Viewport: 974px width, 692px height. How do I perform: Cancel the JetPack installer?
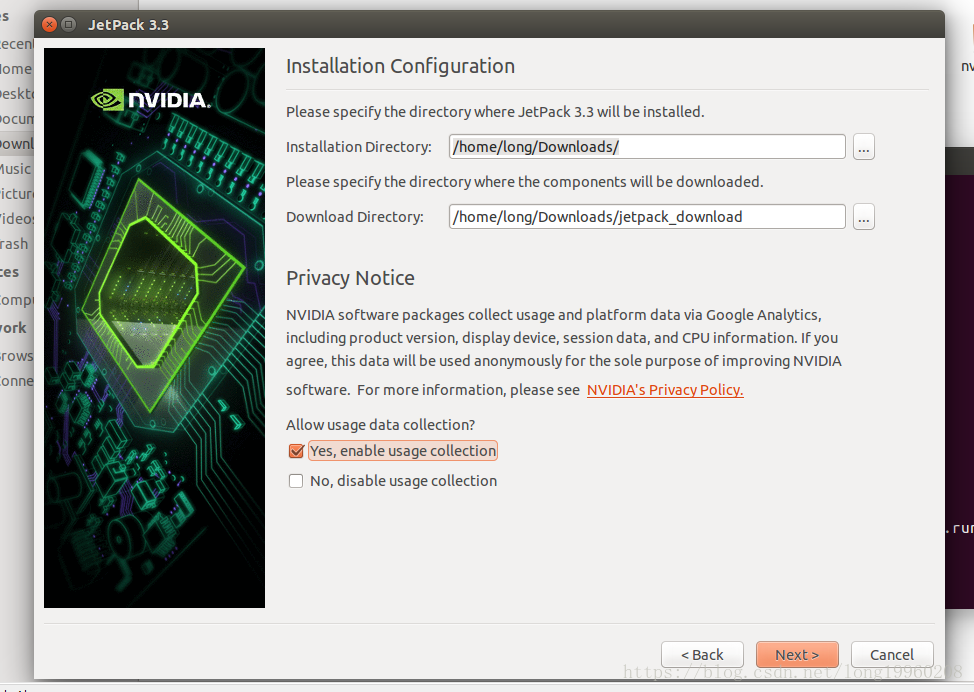(892, 655)
